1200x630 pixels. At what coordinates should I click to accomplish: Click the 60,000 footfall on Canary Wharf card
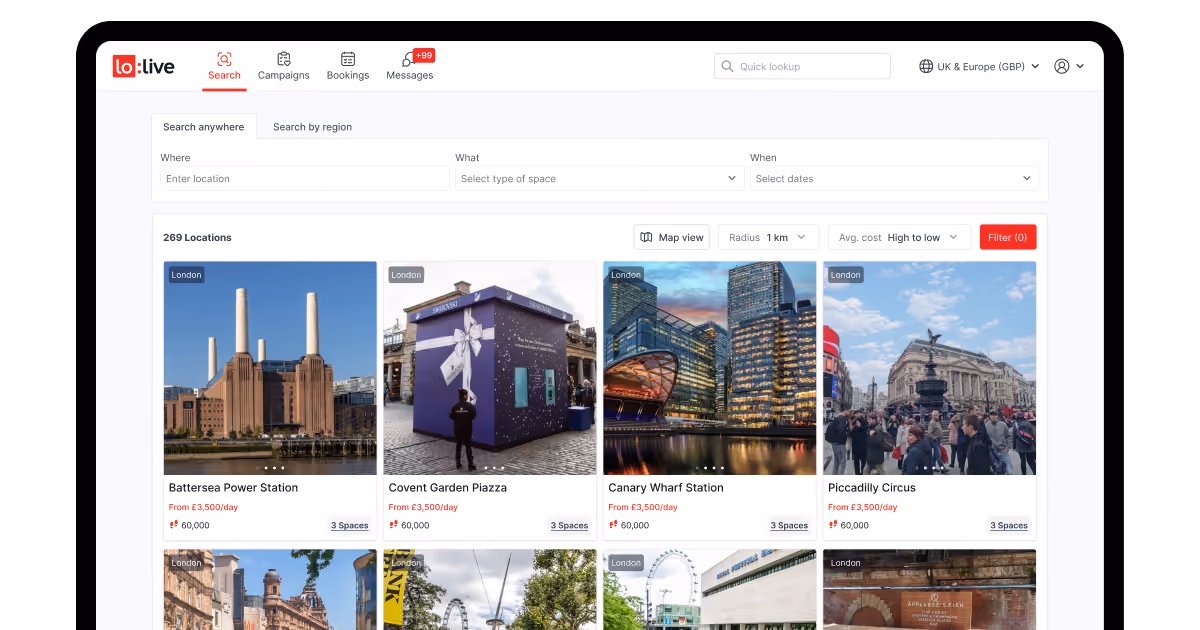point(635,525)
